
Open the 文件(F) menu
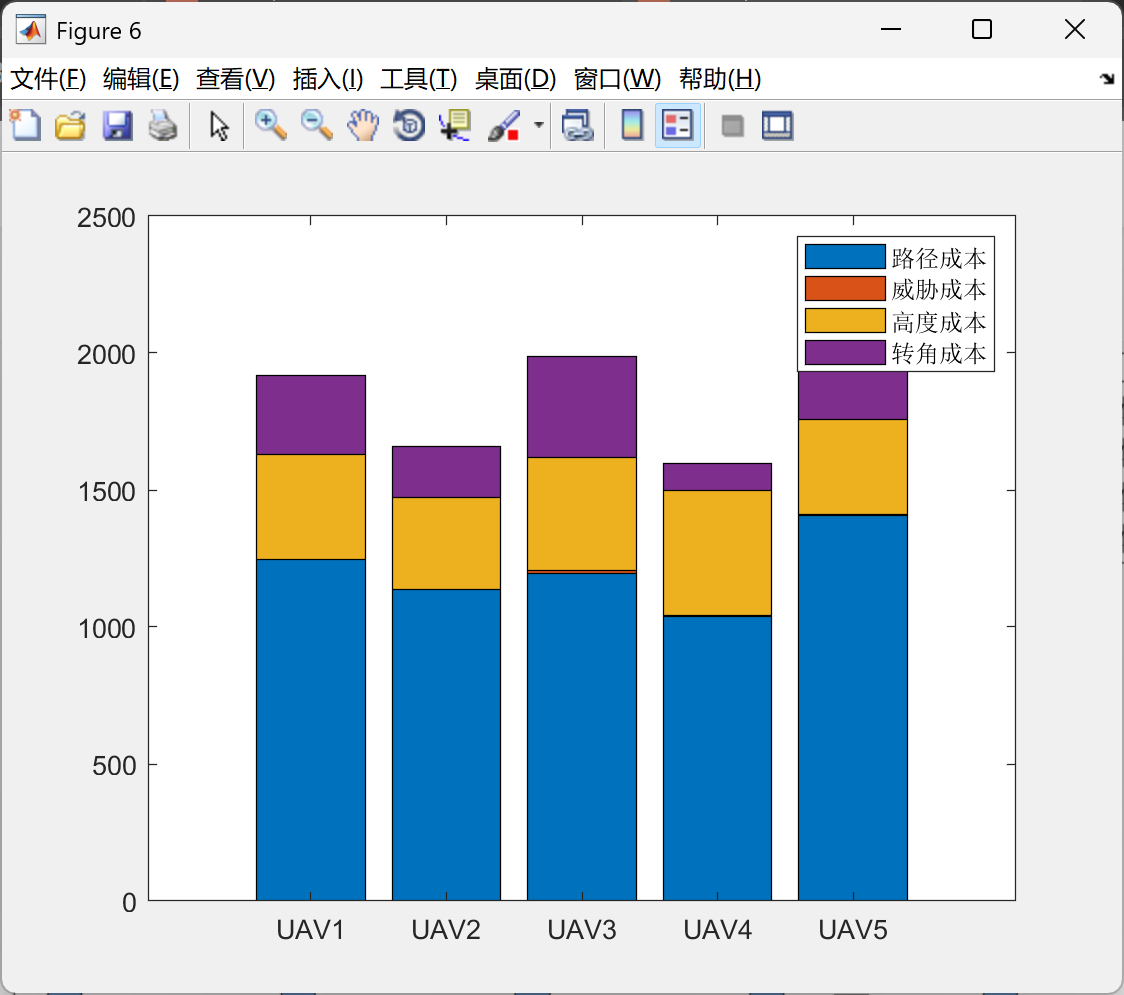point(48,79)
